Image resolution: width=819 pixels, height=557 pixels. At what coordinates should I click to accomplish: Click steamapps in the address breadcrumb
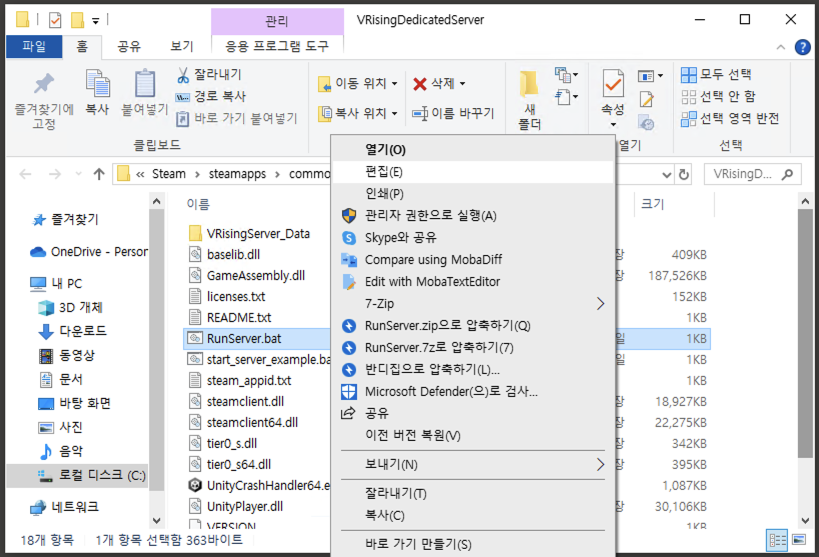237,174
